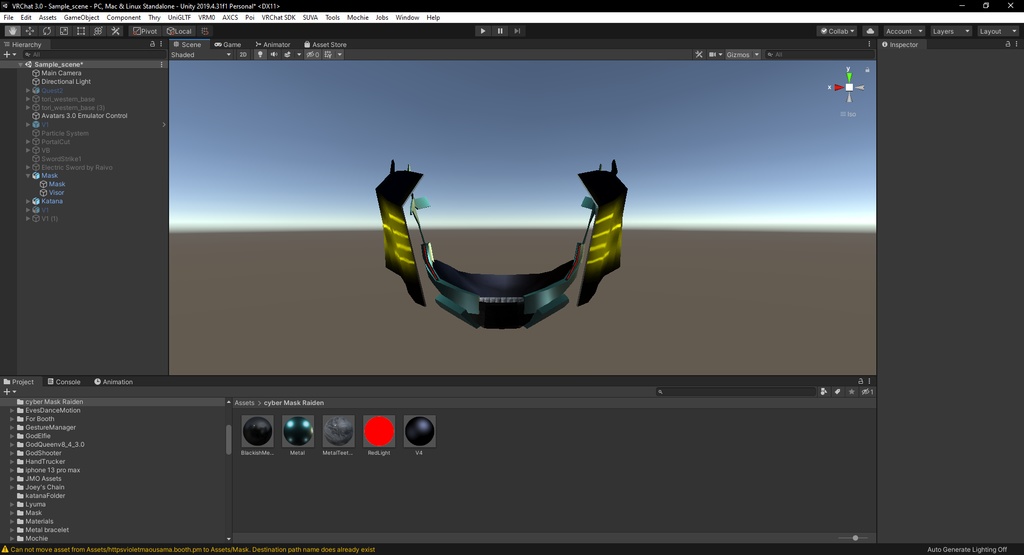Click the Project search field
Screen dimensions: 1024x555
736,392
